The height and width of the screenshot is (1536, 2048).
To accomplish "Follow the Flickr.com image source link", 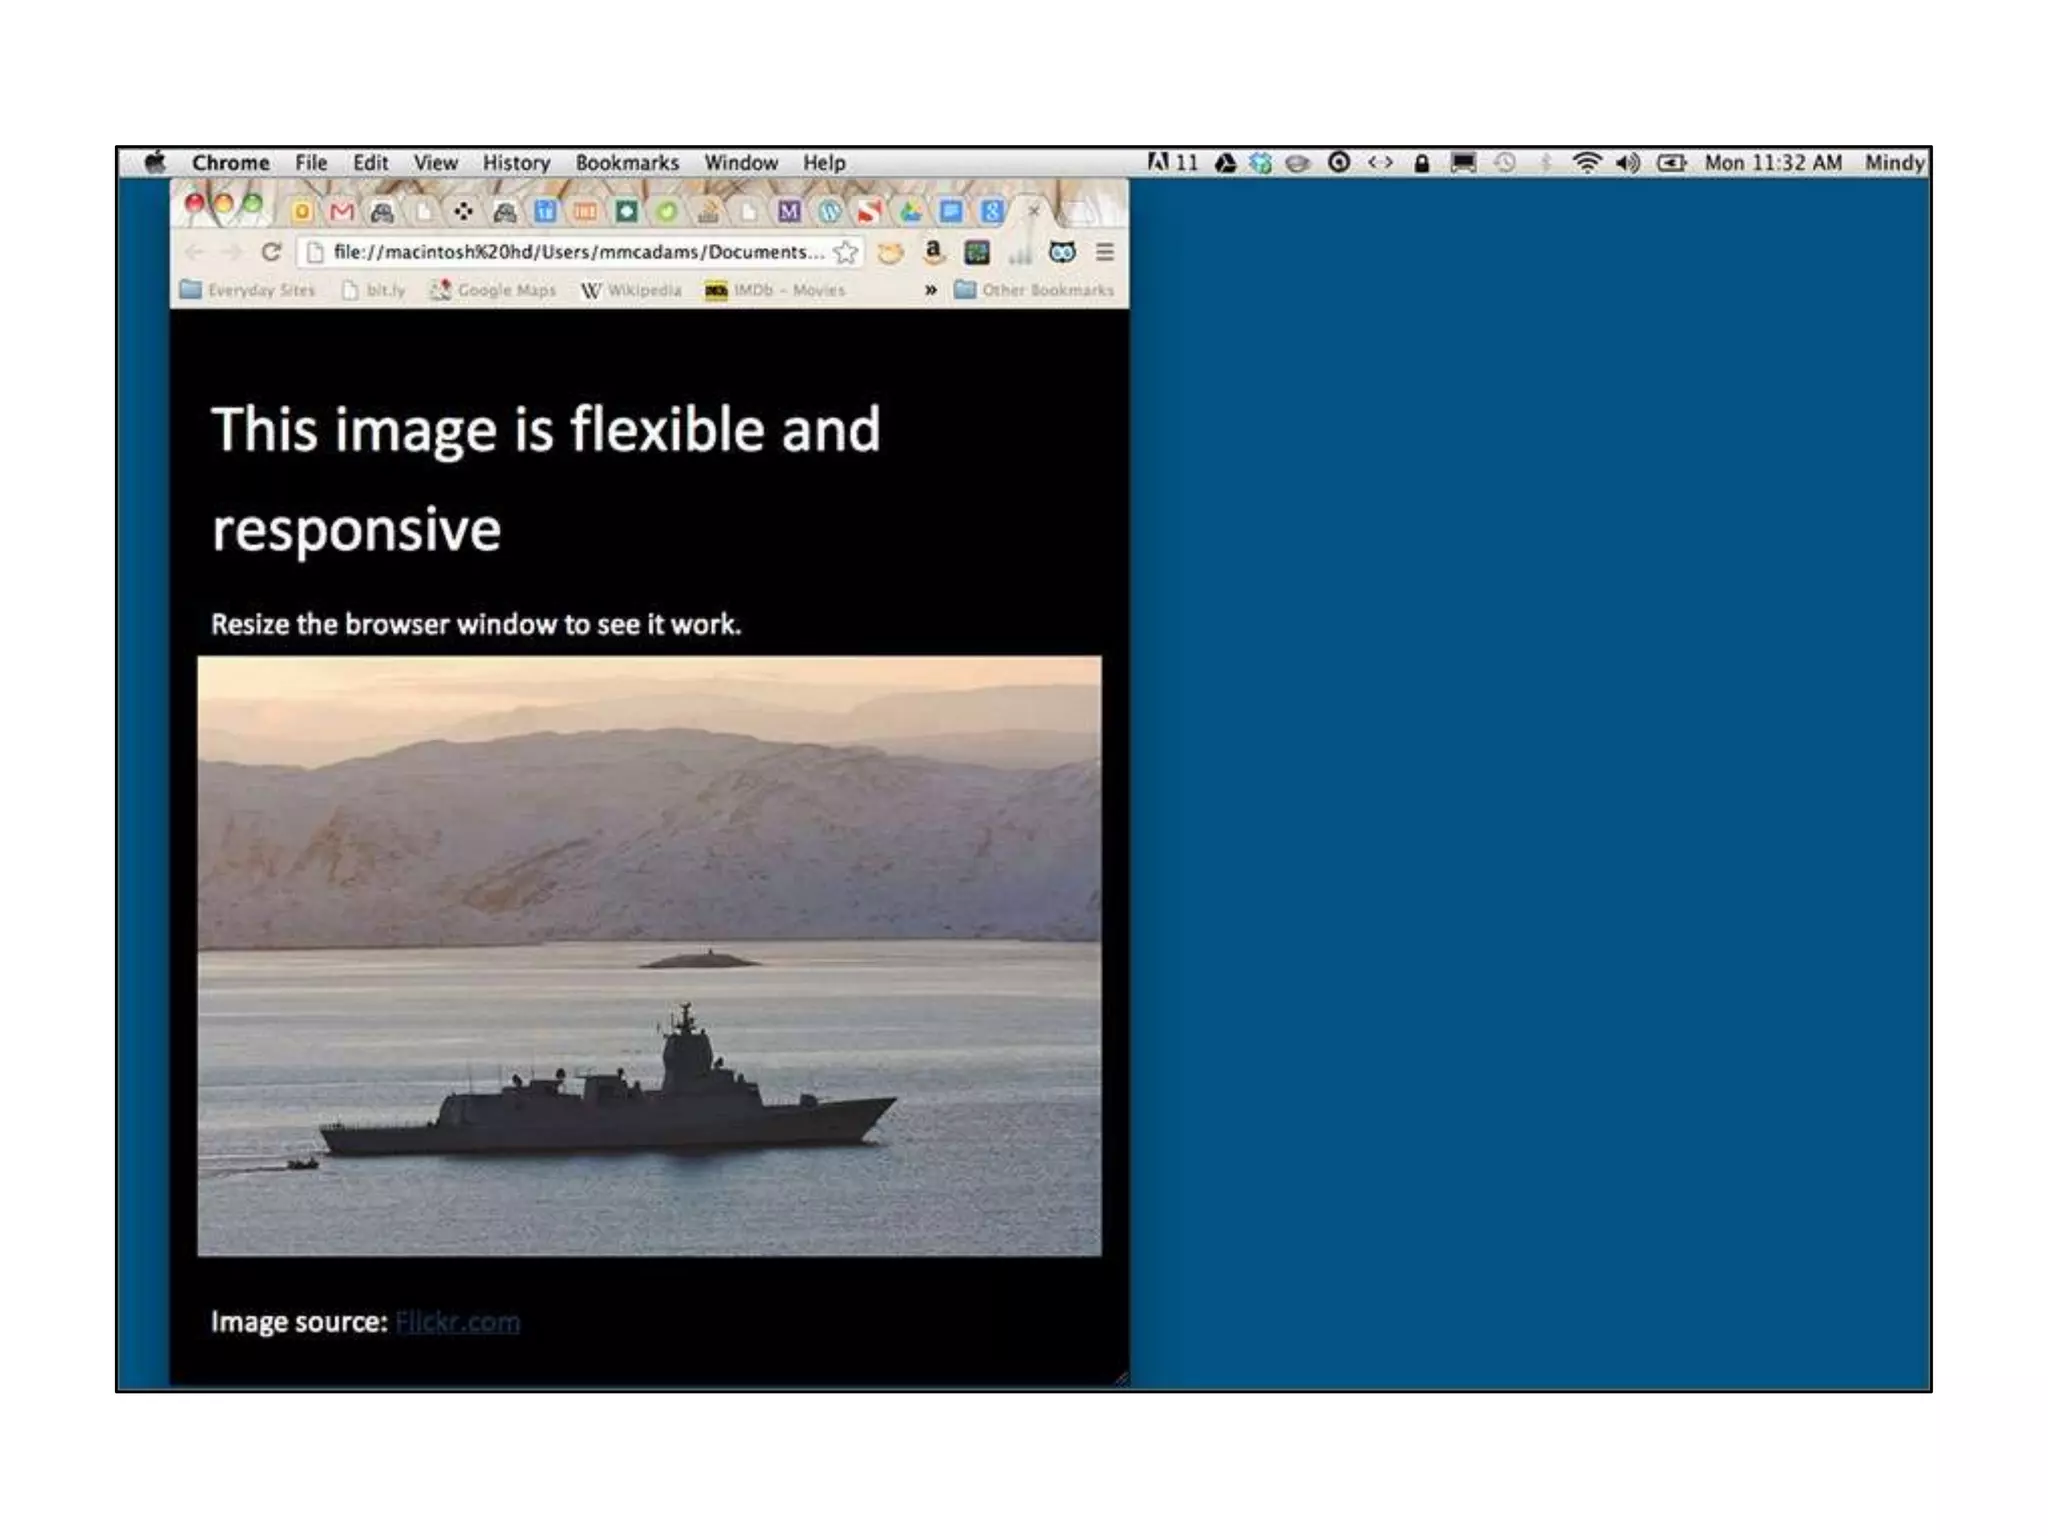I will (457, 1322).
